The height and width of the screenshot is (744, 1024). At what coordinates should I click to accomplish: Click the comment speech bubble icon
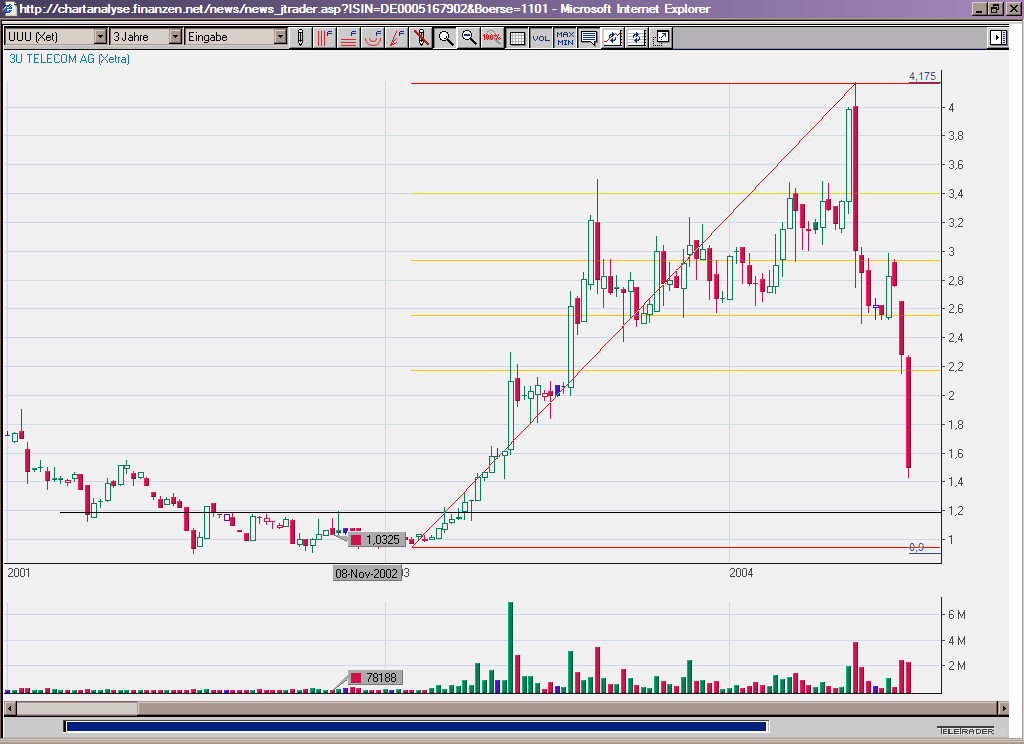[588, 37]
